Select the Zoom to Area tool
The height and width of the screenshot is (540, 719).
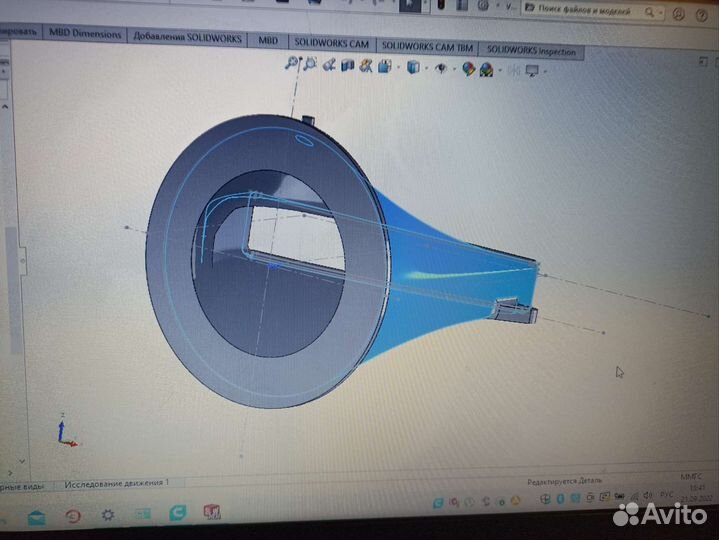311,65
